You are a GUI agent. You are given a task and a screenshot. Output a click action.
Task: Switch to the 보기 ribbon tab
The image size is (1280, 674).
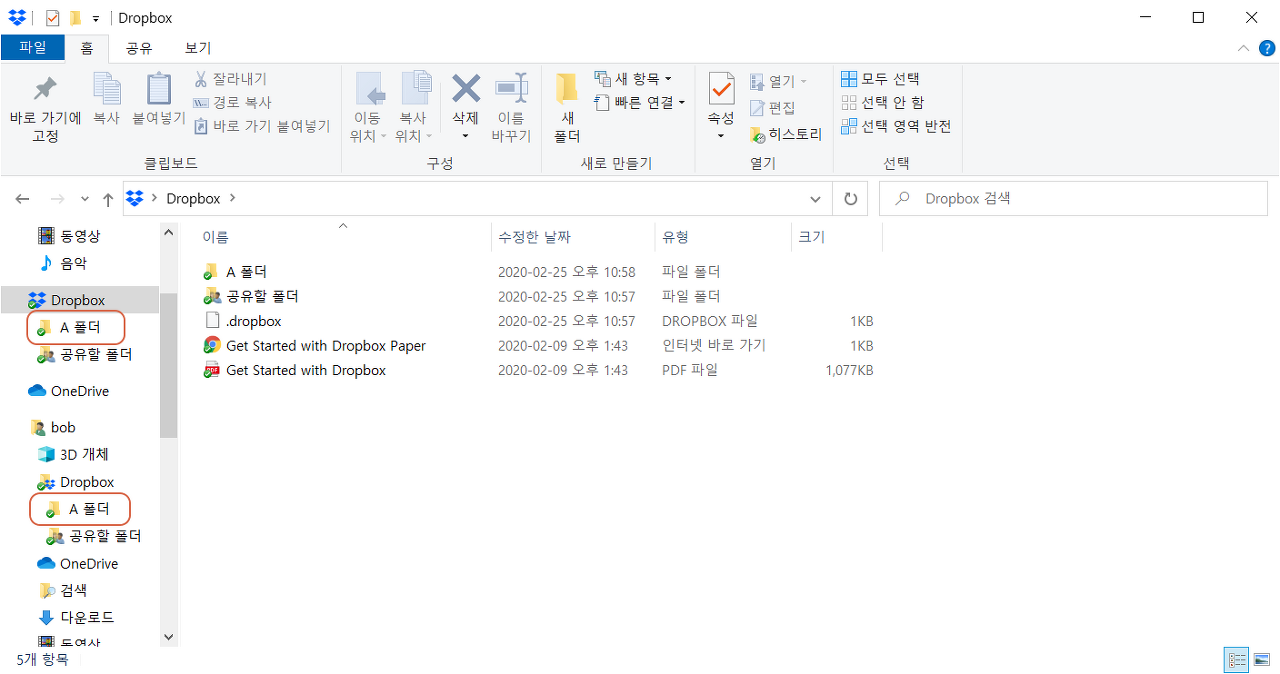pyautogui.click(x=197, y=47)
